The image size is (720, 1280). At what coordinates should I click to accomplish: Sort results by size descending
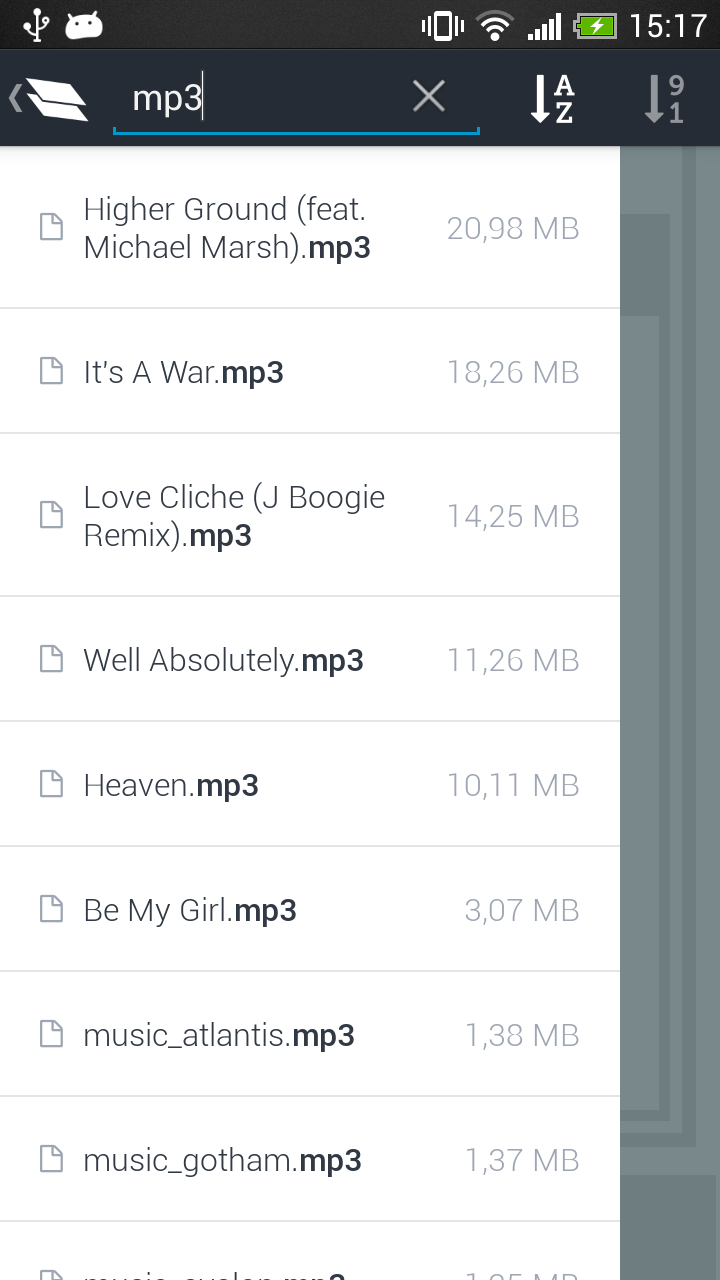(664, 98)
